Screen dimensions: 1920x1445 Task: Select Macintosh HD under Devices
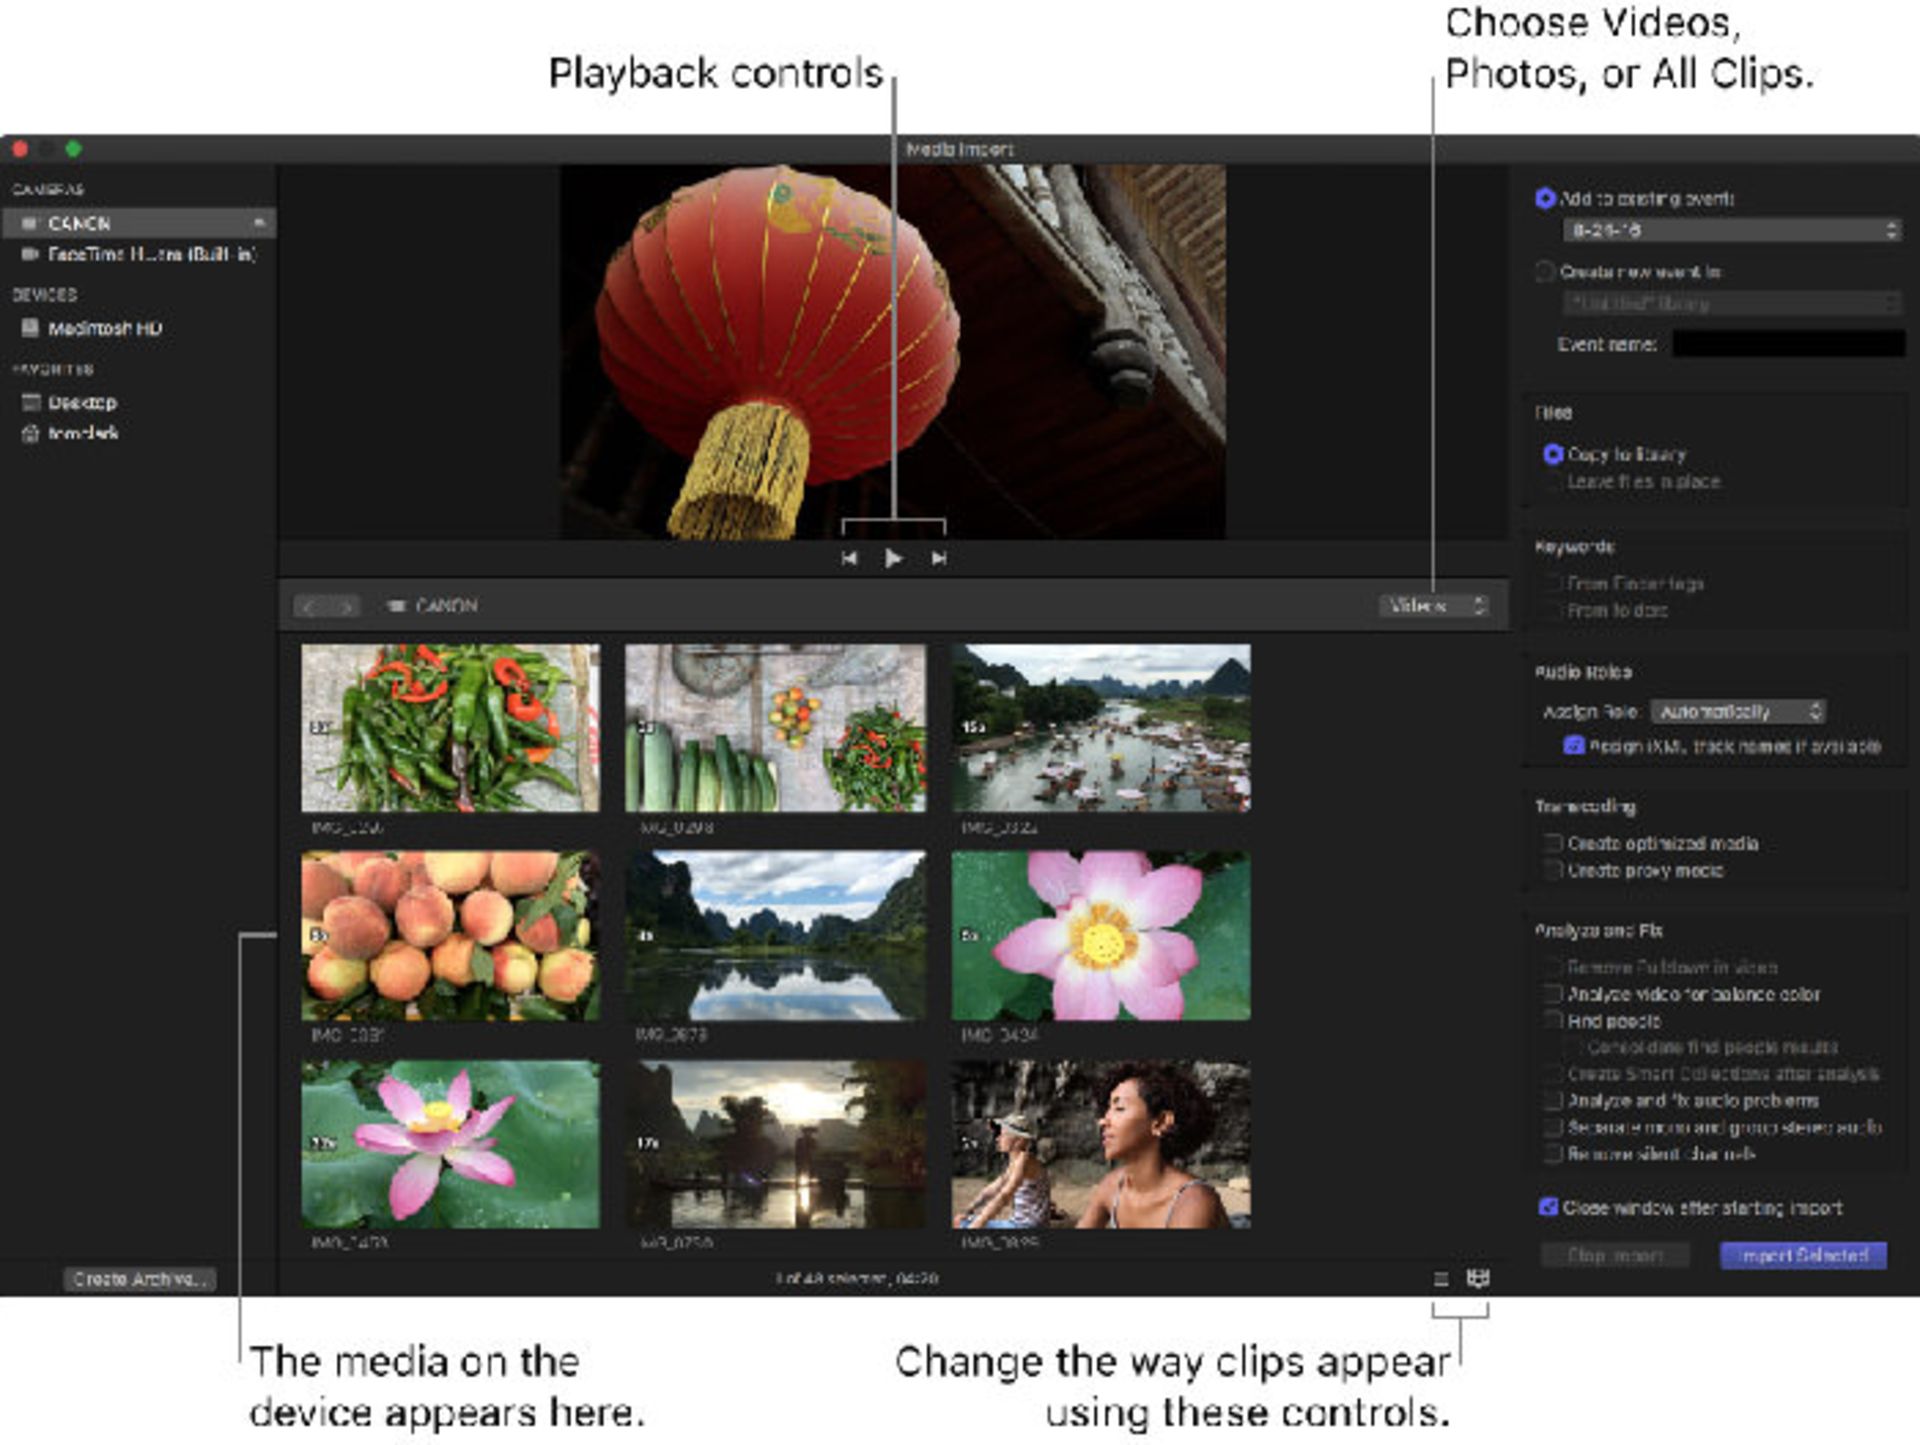click(x=104, y=328)
